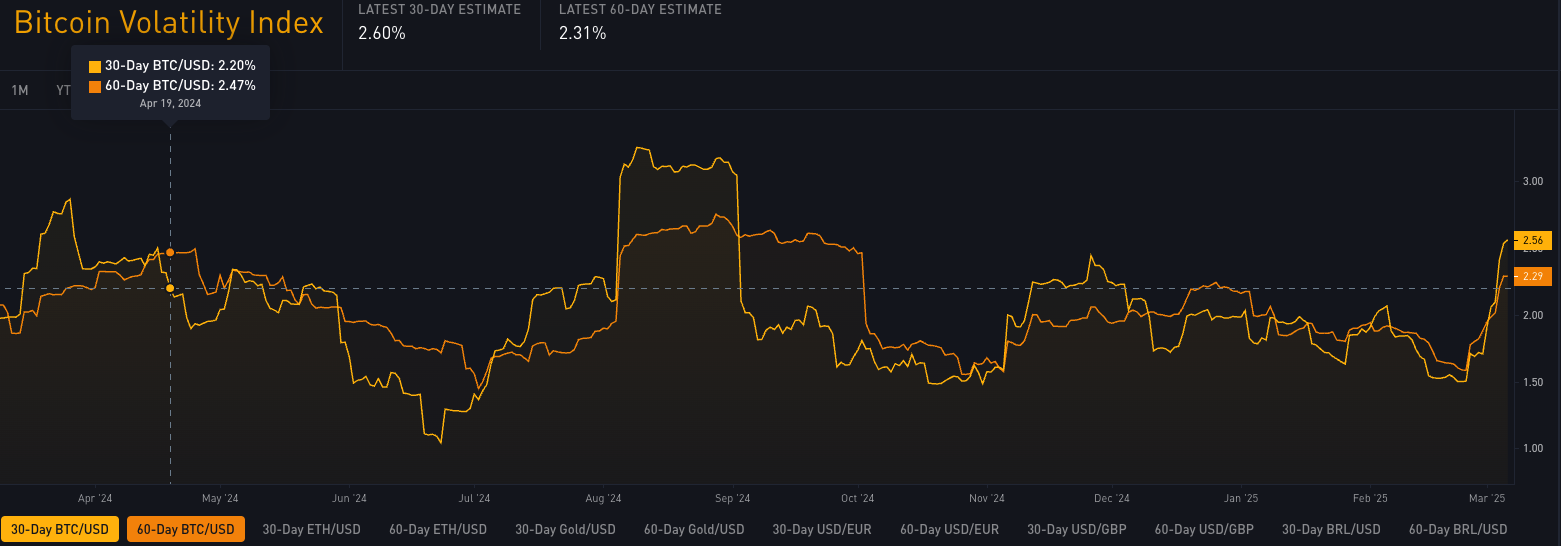Click the latest 30-day estimate value 2.60%

(x=382, y=33)
